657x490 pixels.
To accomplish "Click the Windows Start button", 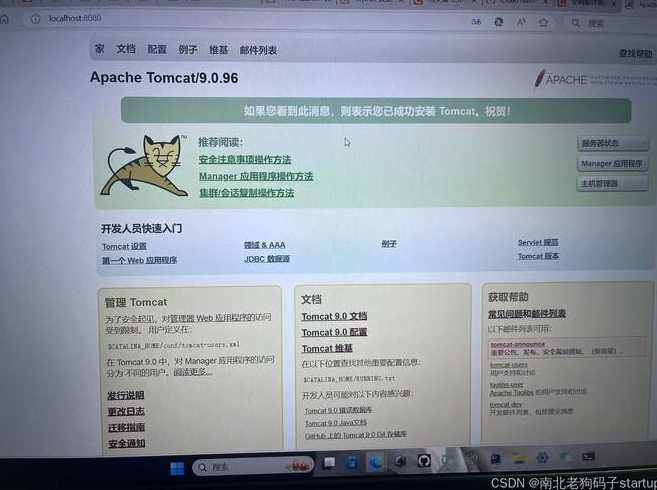I will point(177,468).
